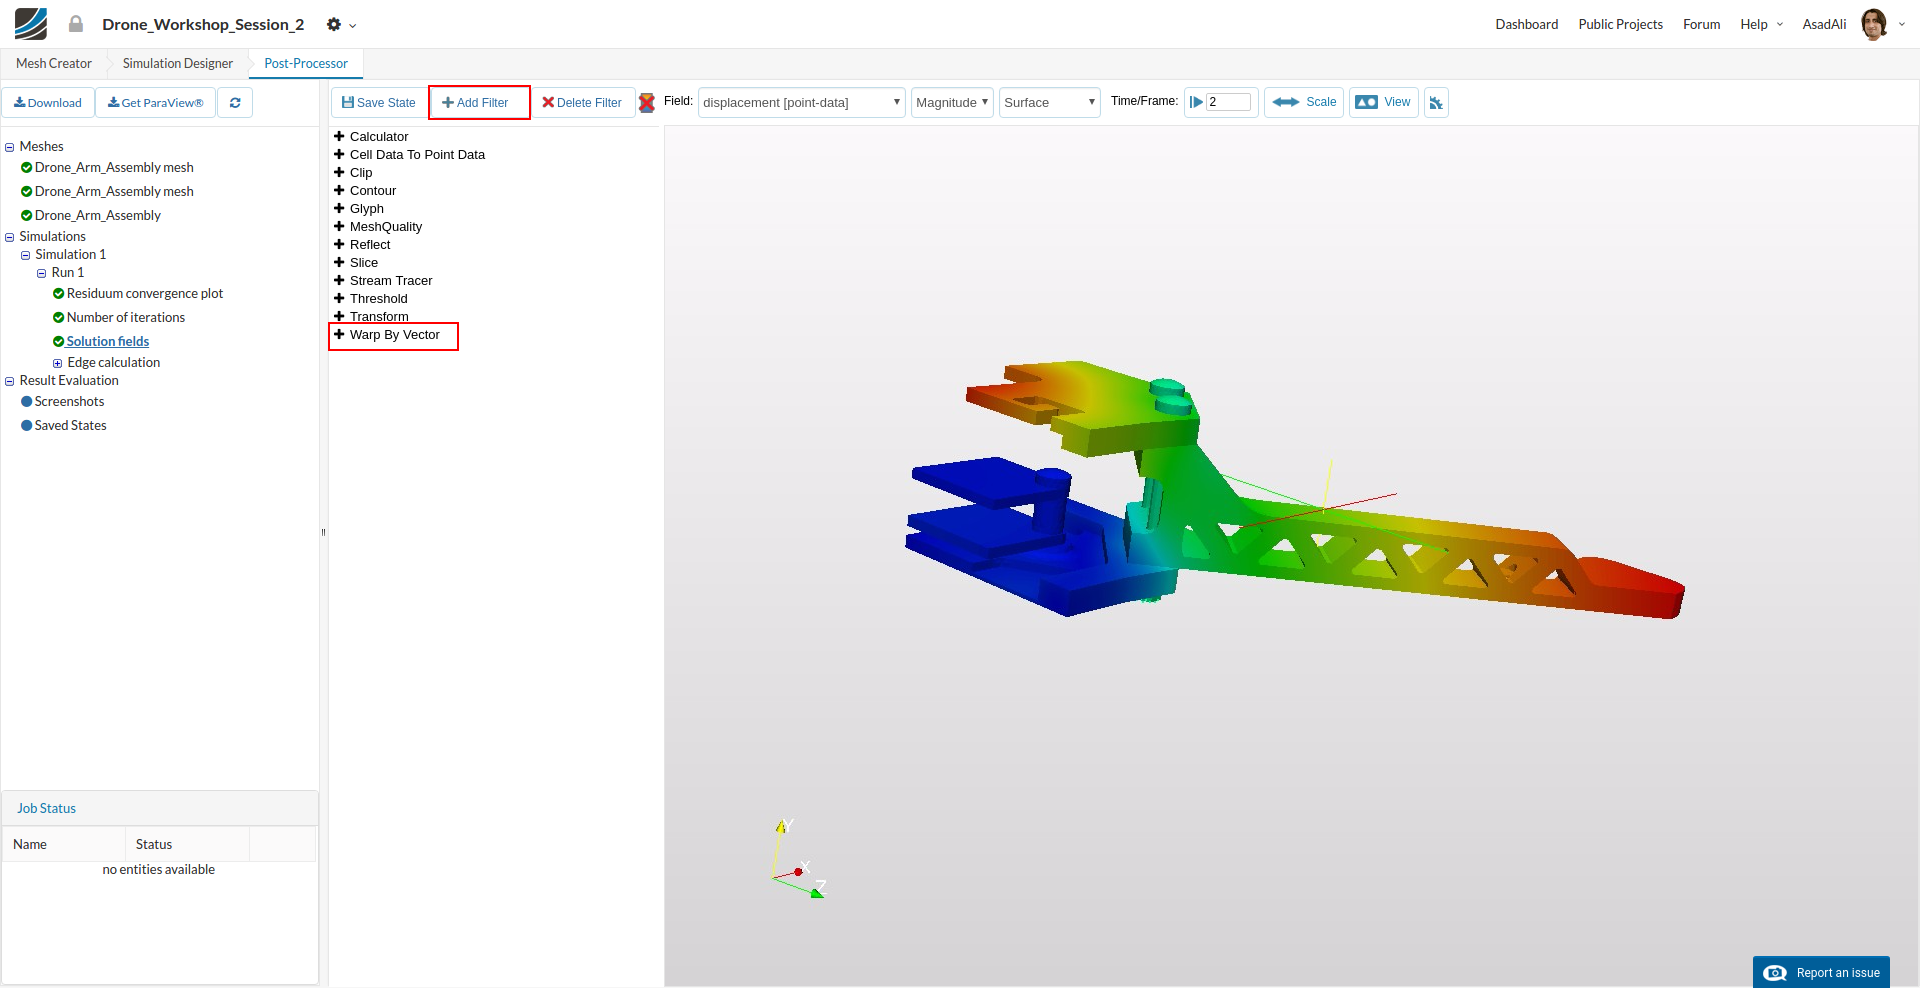Image resolution: width=1920 pixels, height=988 pixels.
Task: Collapse the Run 1 node
Action: pos(42,273)
